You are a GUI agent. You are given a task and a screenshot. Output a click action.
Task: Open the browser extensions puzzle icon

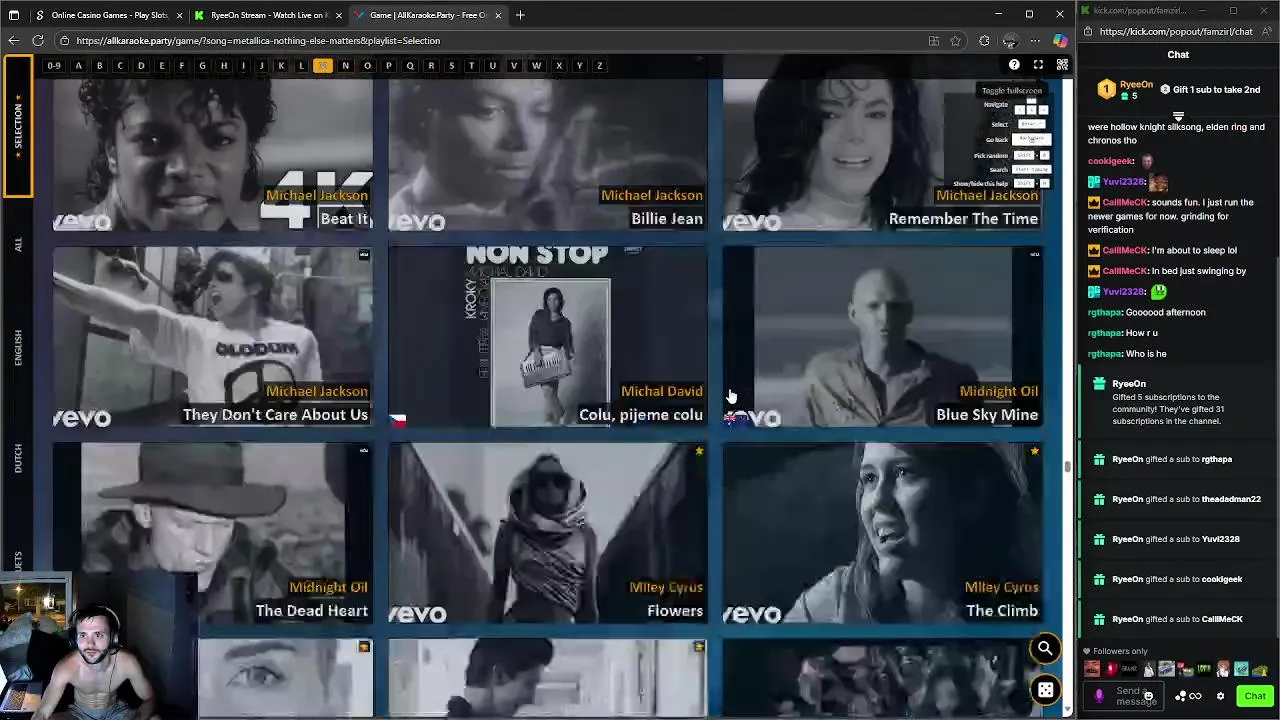(x=984, y=41)
